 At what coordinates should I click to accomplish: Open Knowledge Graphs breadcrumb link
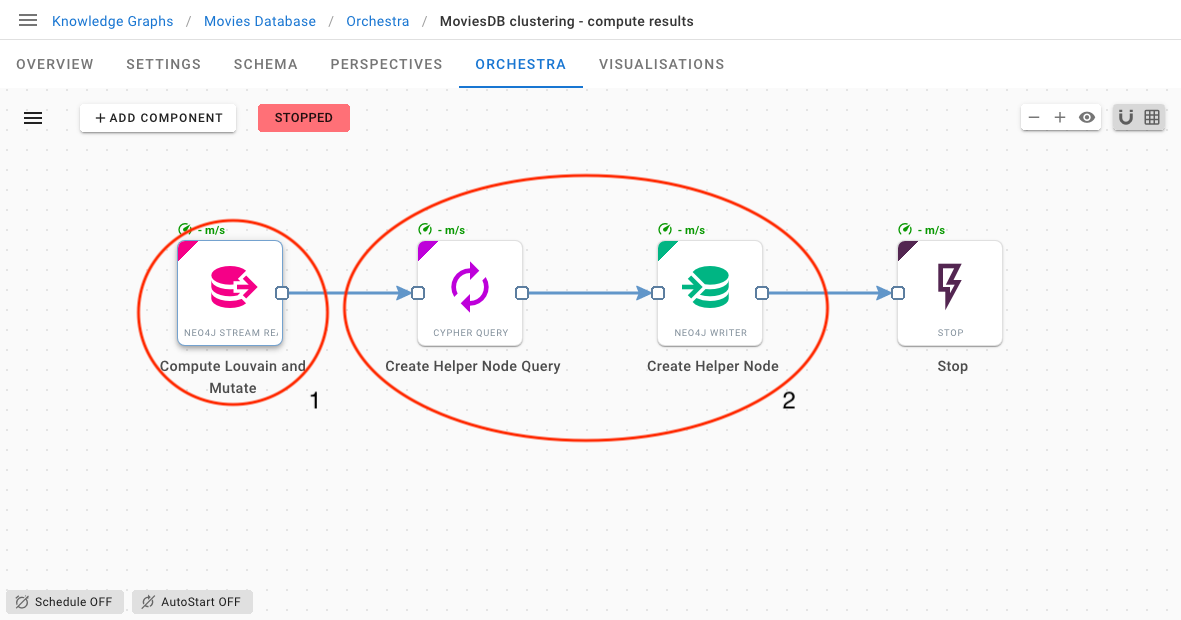(112, 21)
